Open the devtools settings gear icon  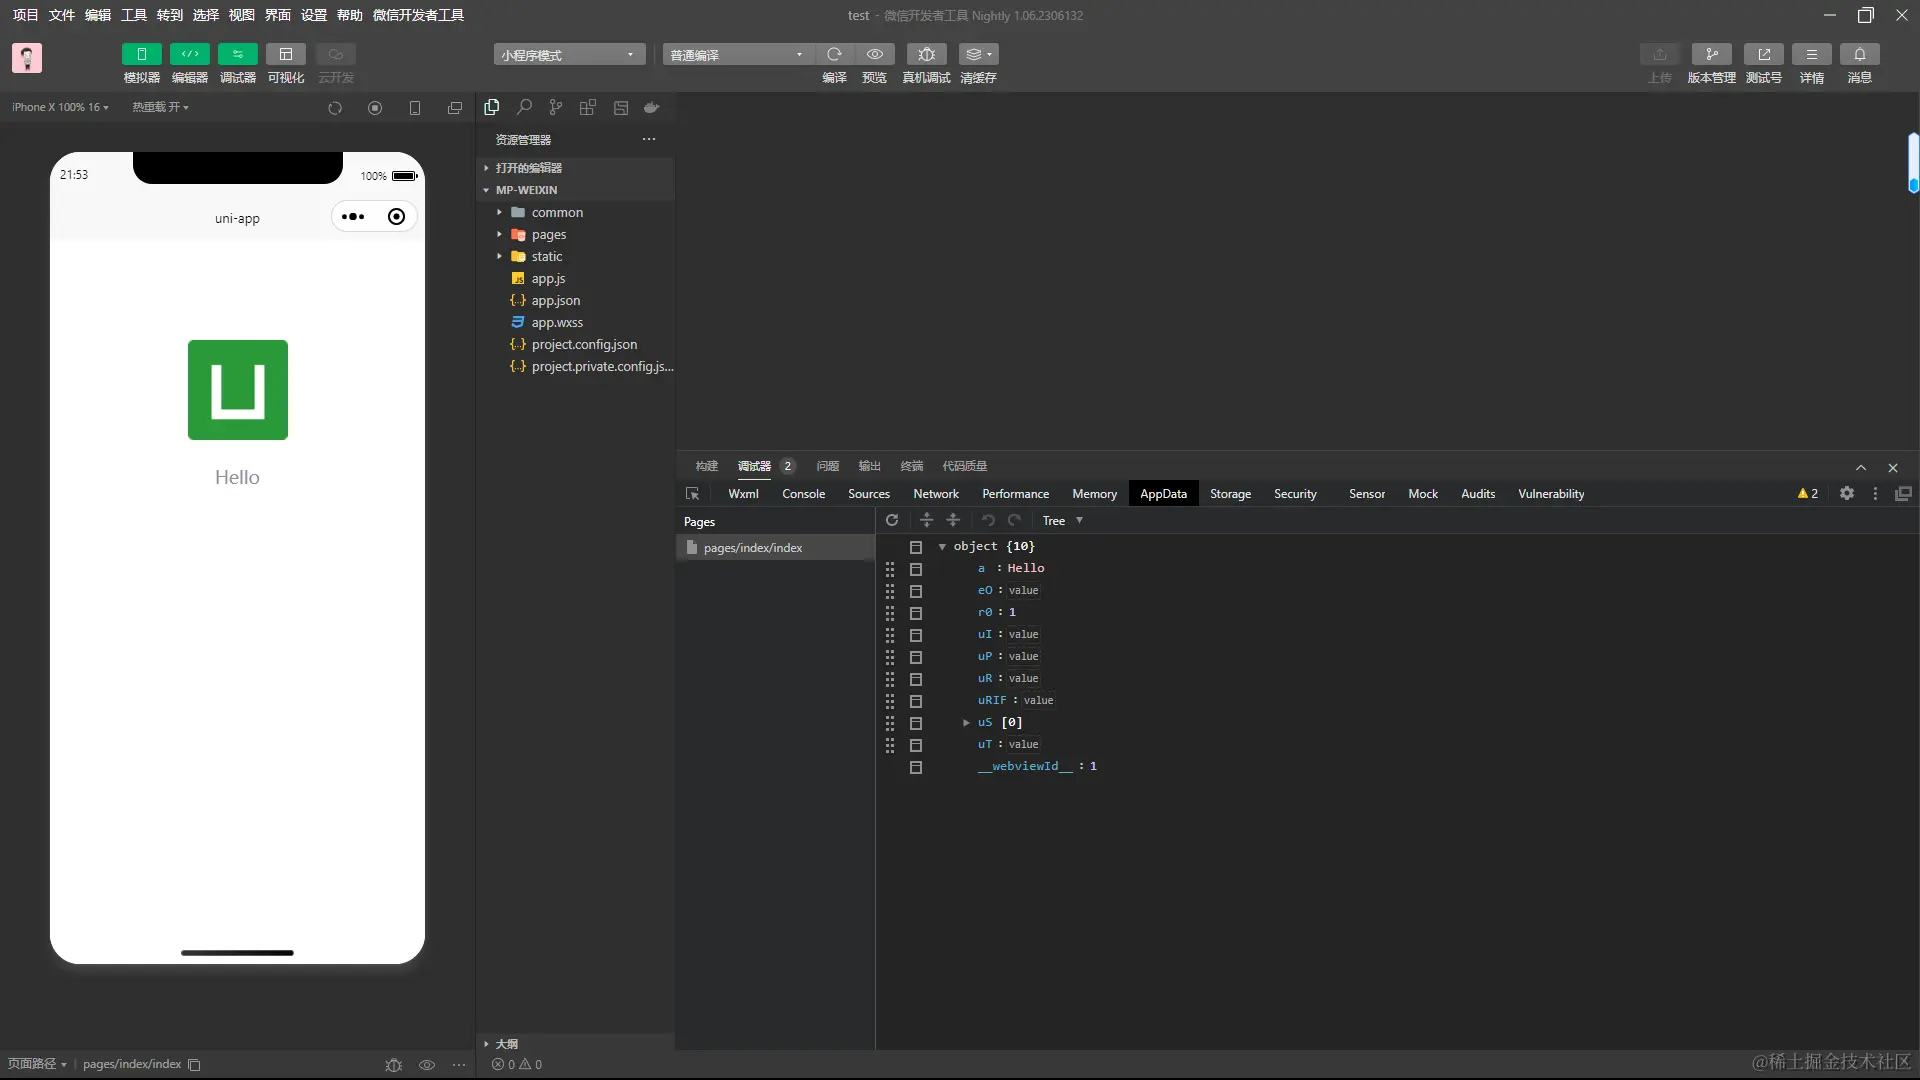(1847, 494)
